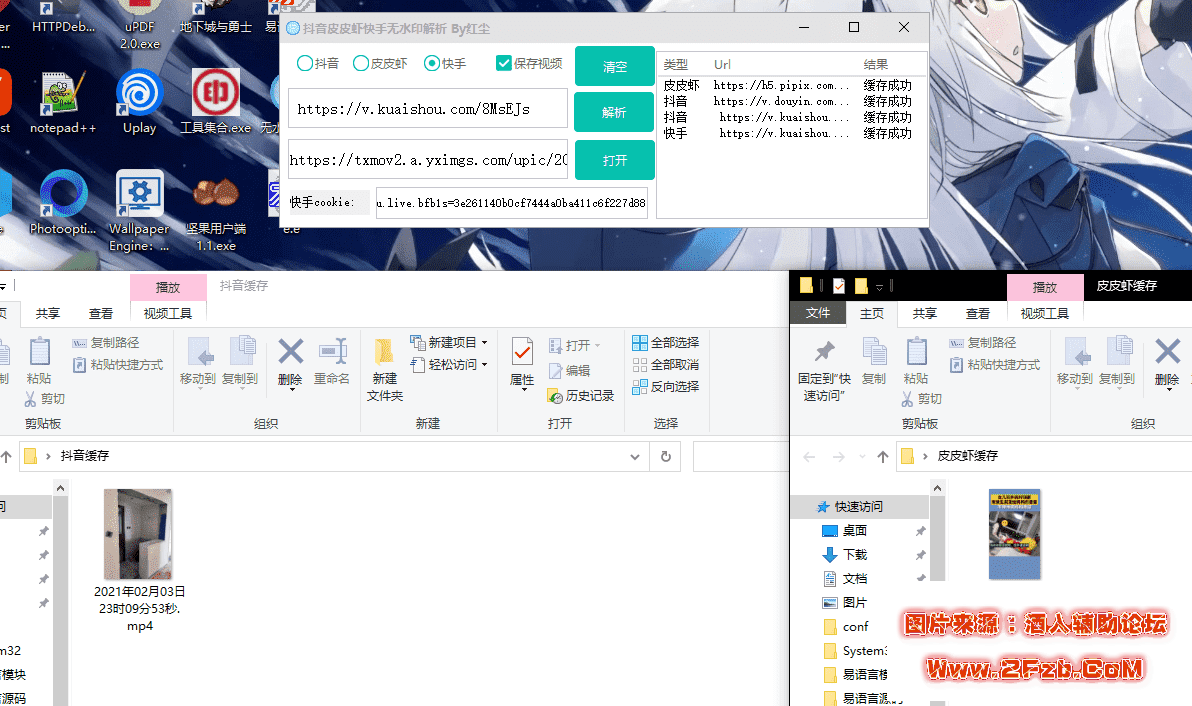The height and width of the screenshot is (706, 1192).
Task: Expand recent locations dropdown in 皮皮虾缓存
Action: tap(862, 457)
